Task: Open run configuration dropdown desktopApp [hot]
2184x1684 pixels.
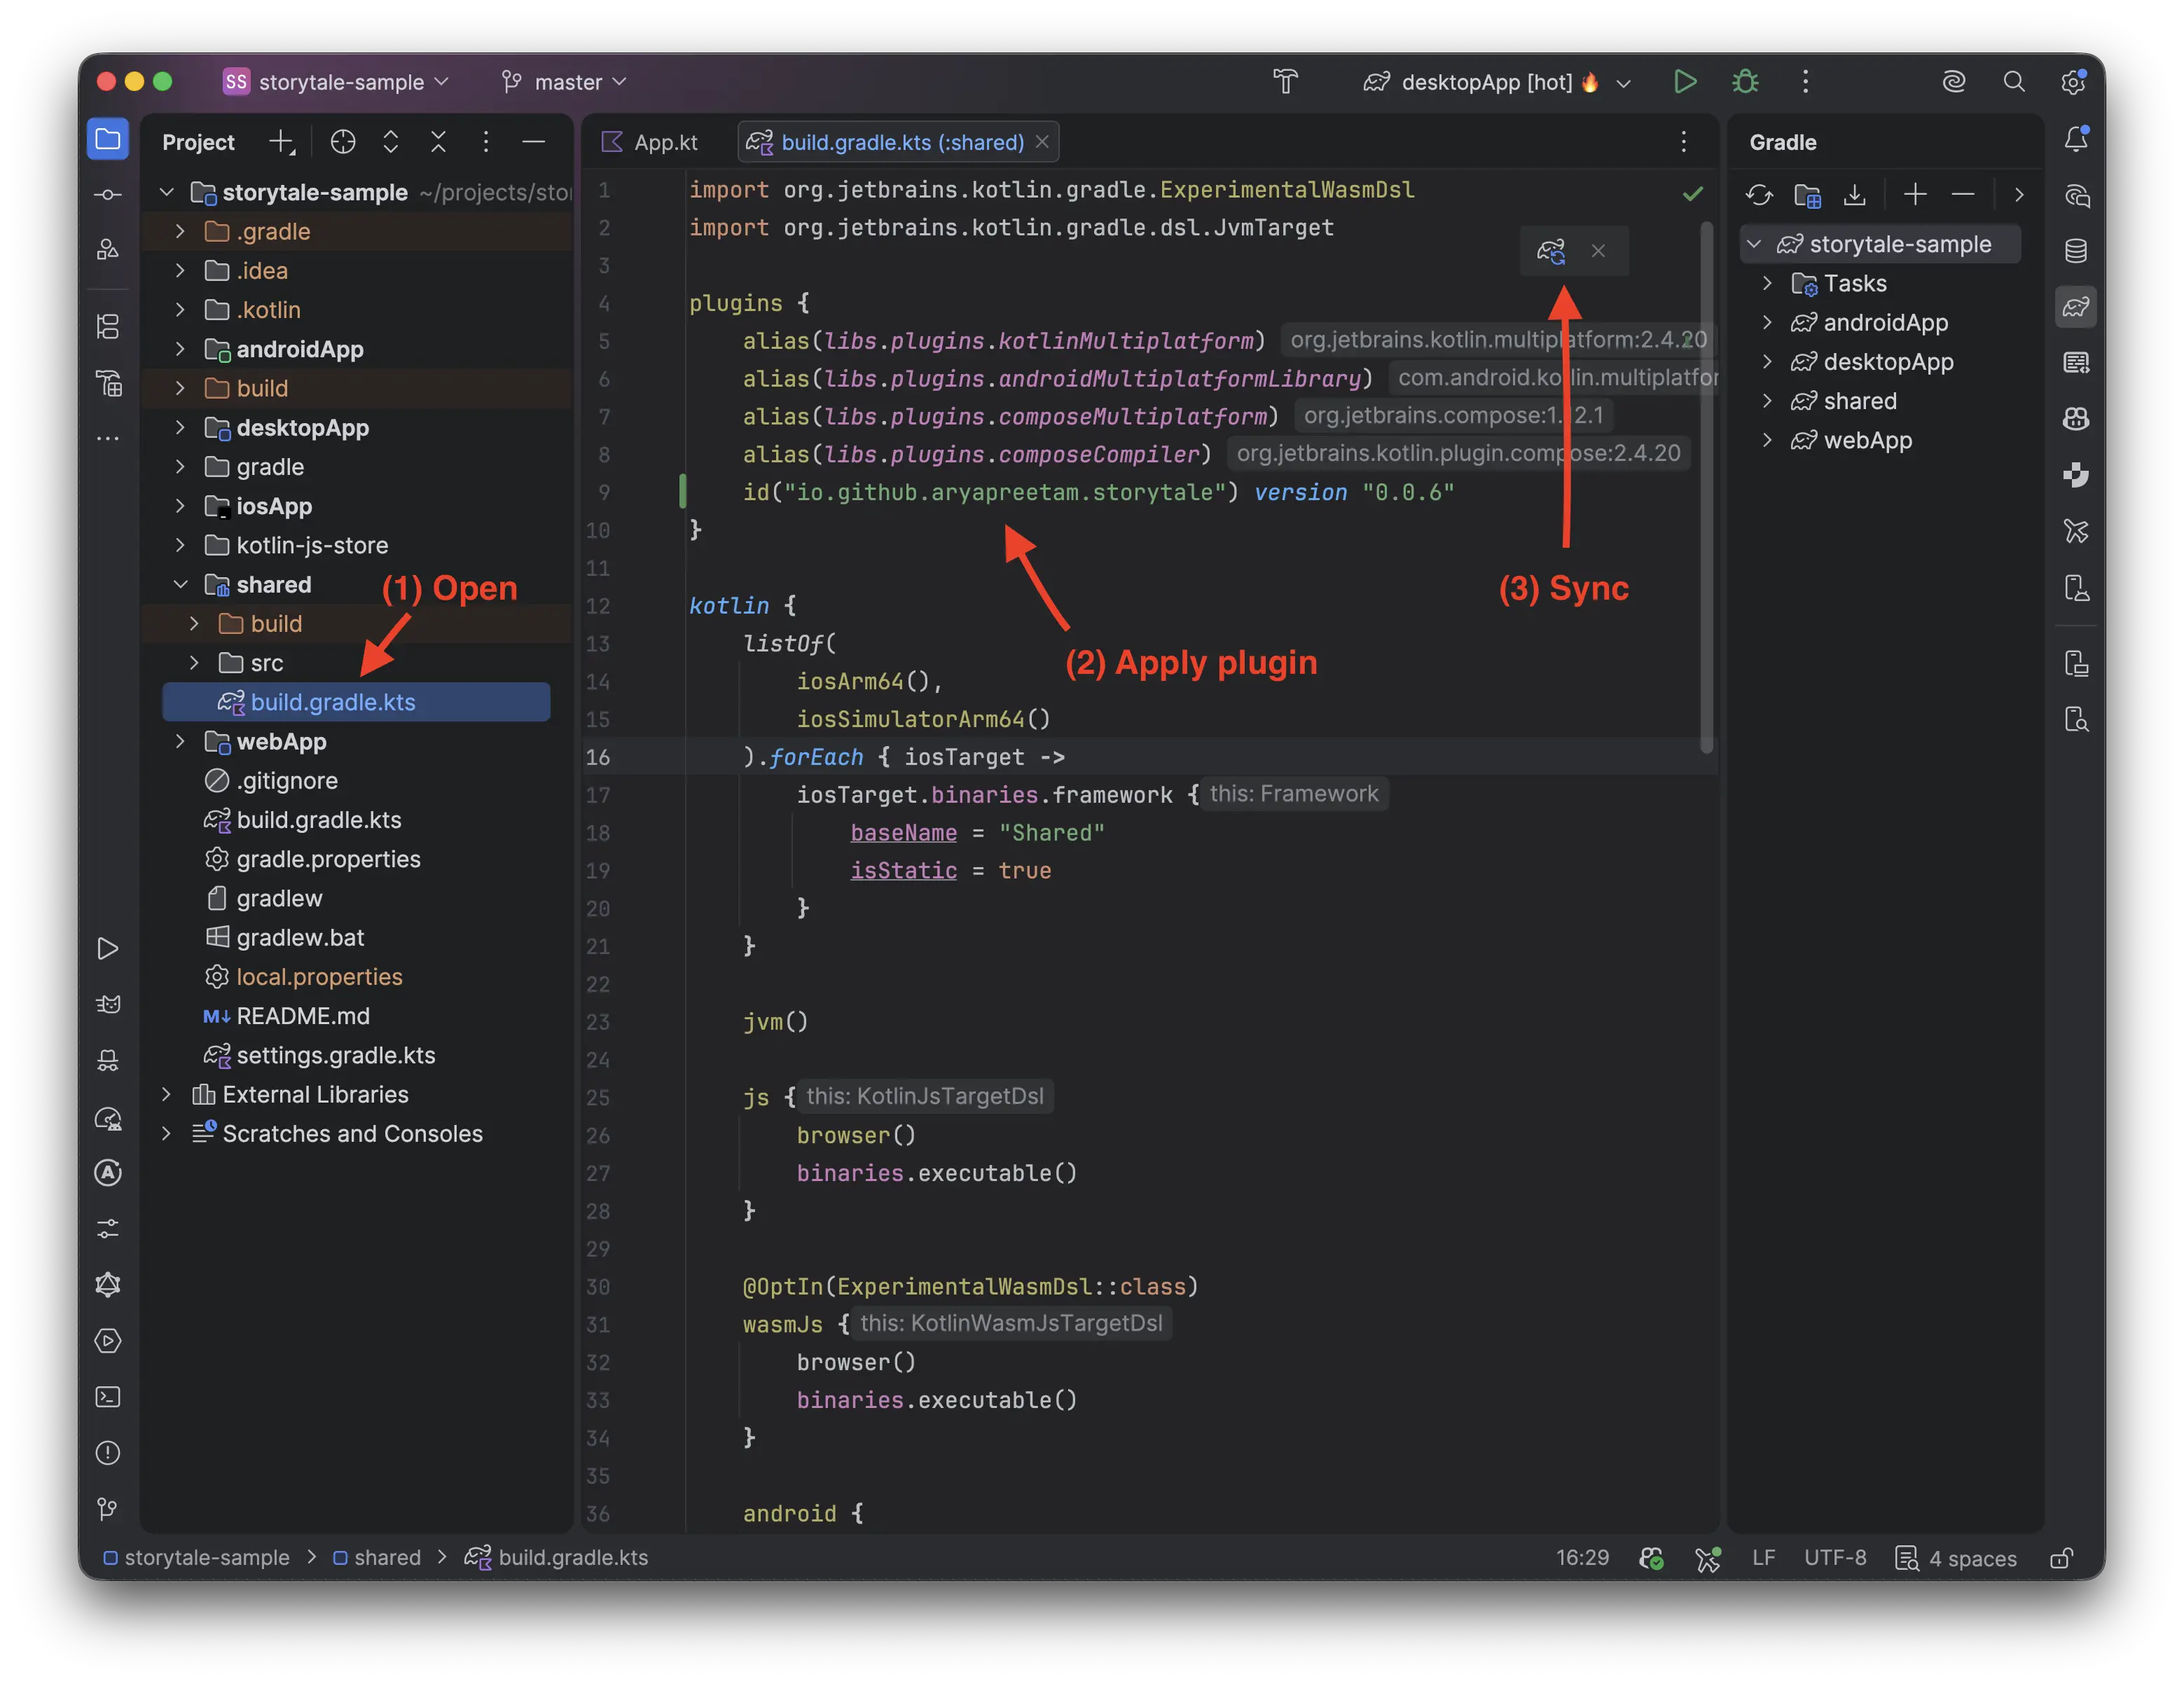Action: [1498, 82]
